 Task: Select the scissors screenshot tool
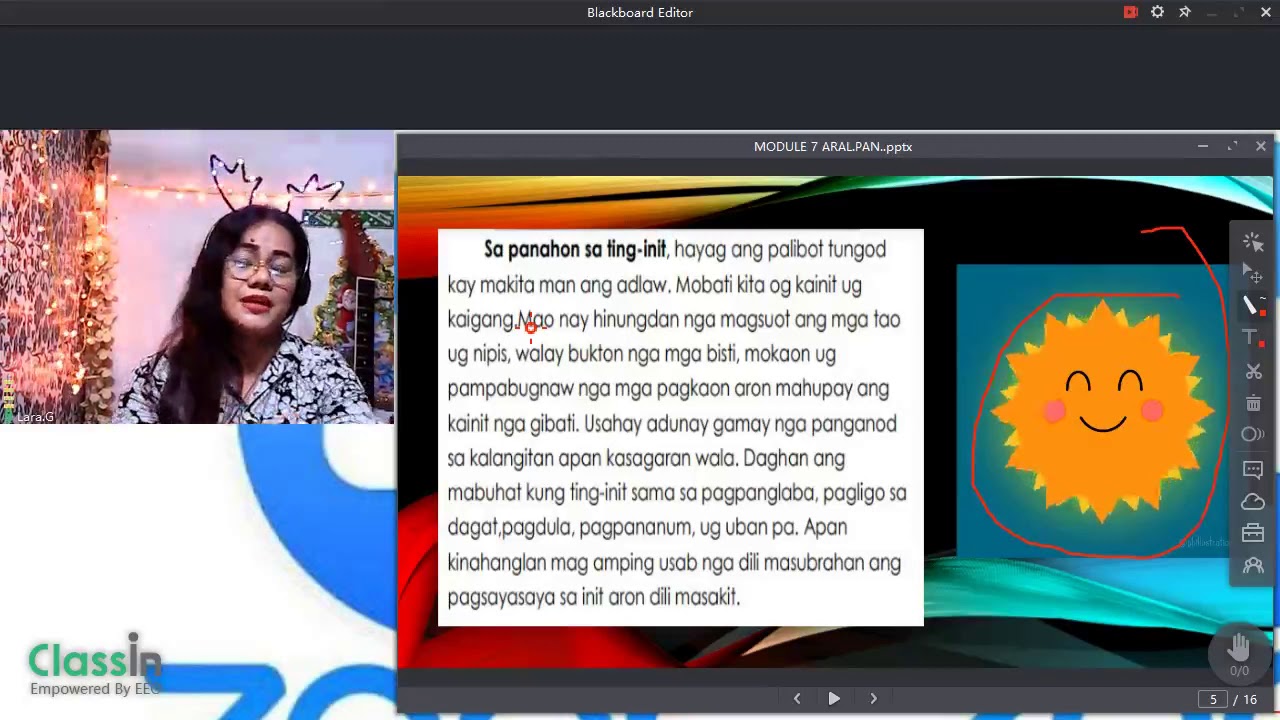(1253, 371)
